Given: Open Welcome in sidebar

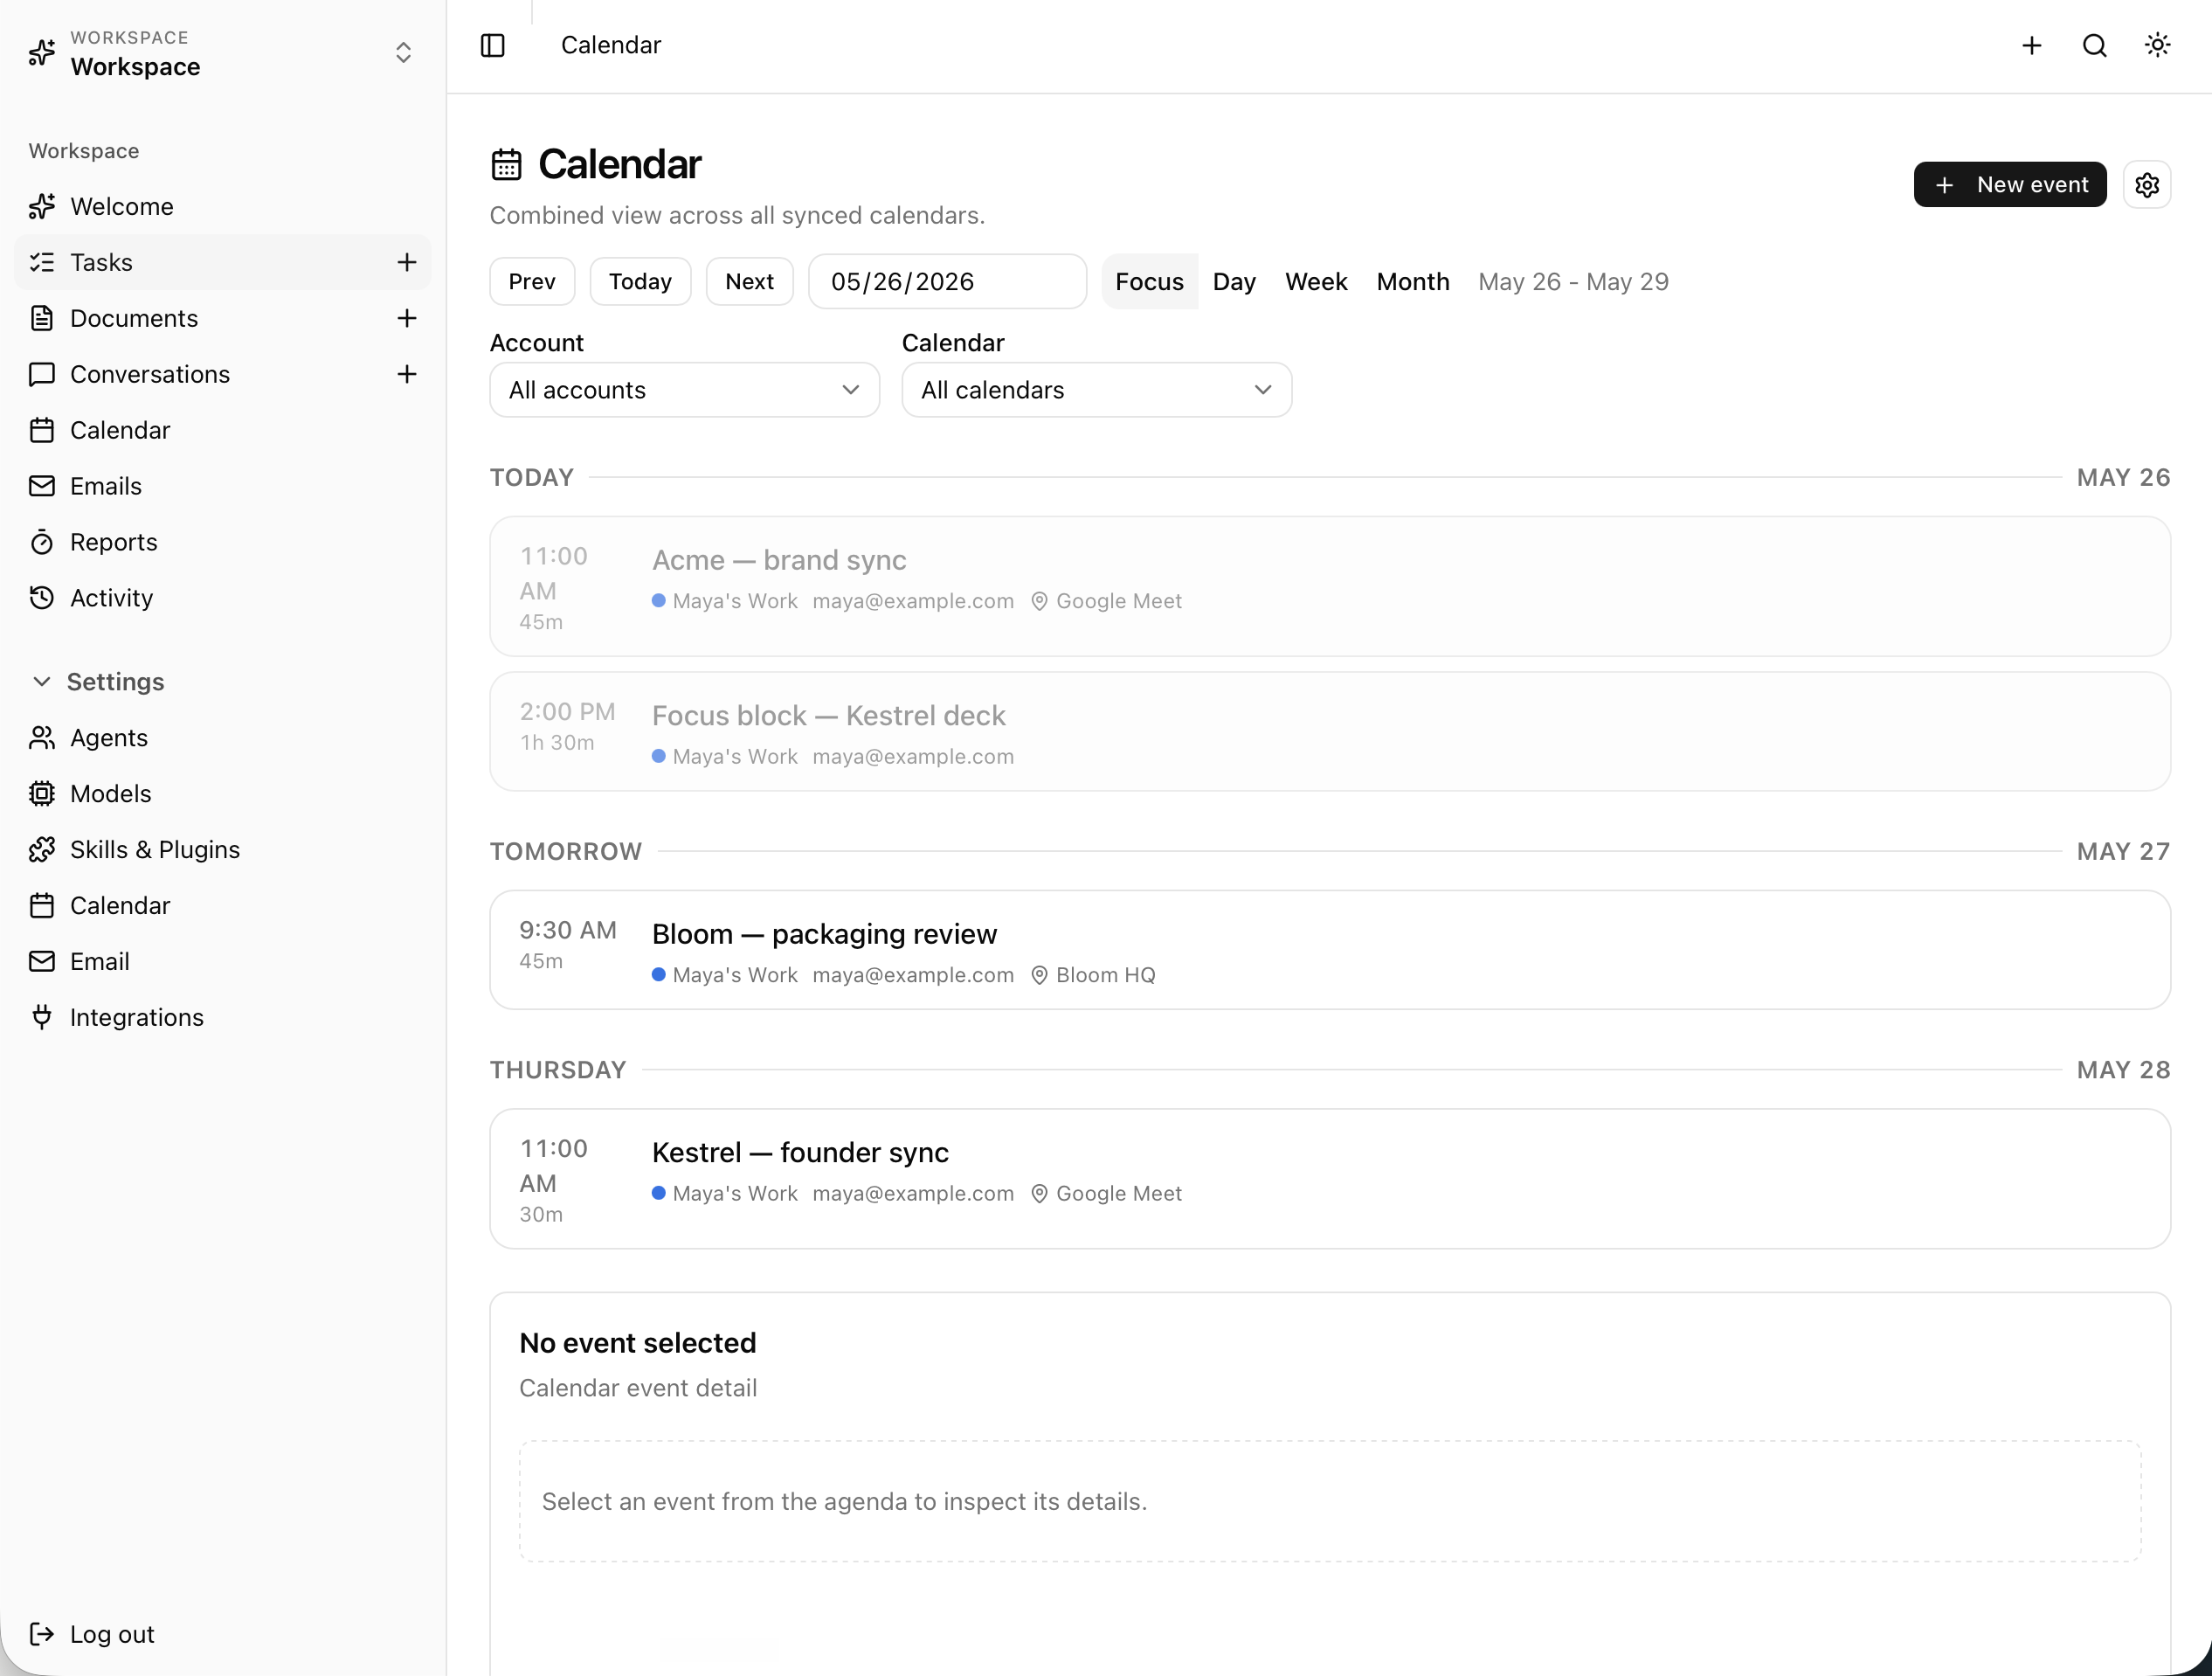Looking at the screenshot, I should [x=222, y=206].
